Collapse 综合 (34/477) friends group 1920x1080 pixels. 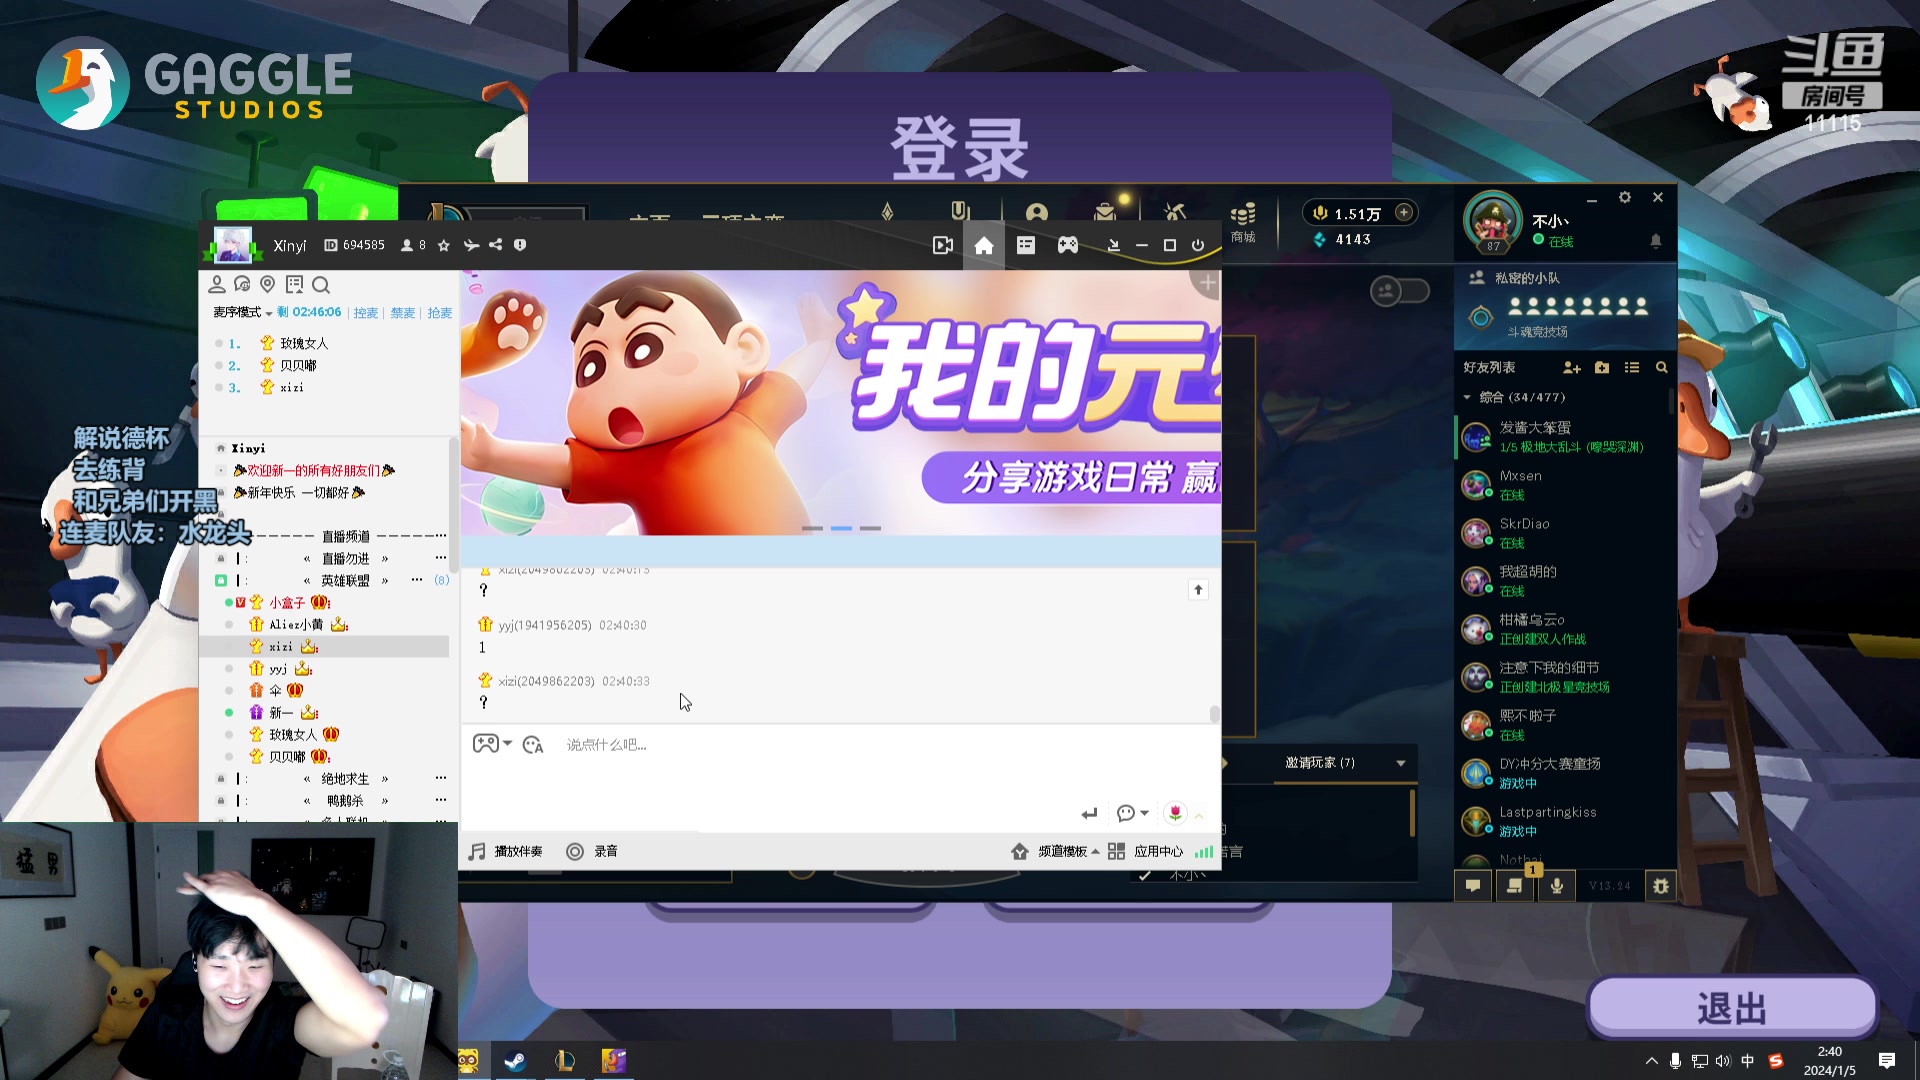pyautogui.click(x=1467, y=398)
